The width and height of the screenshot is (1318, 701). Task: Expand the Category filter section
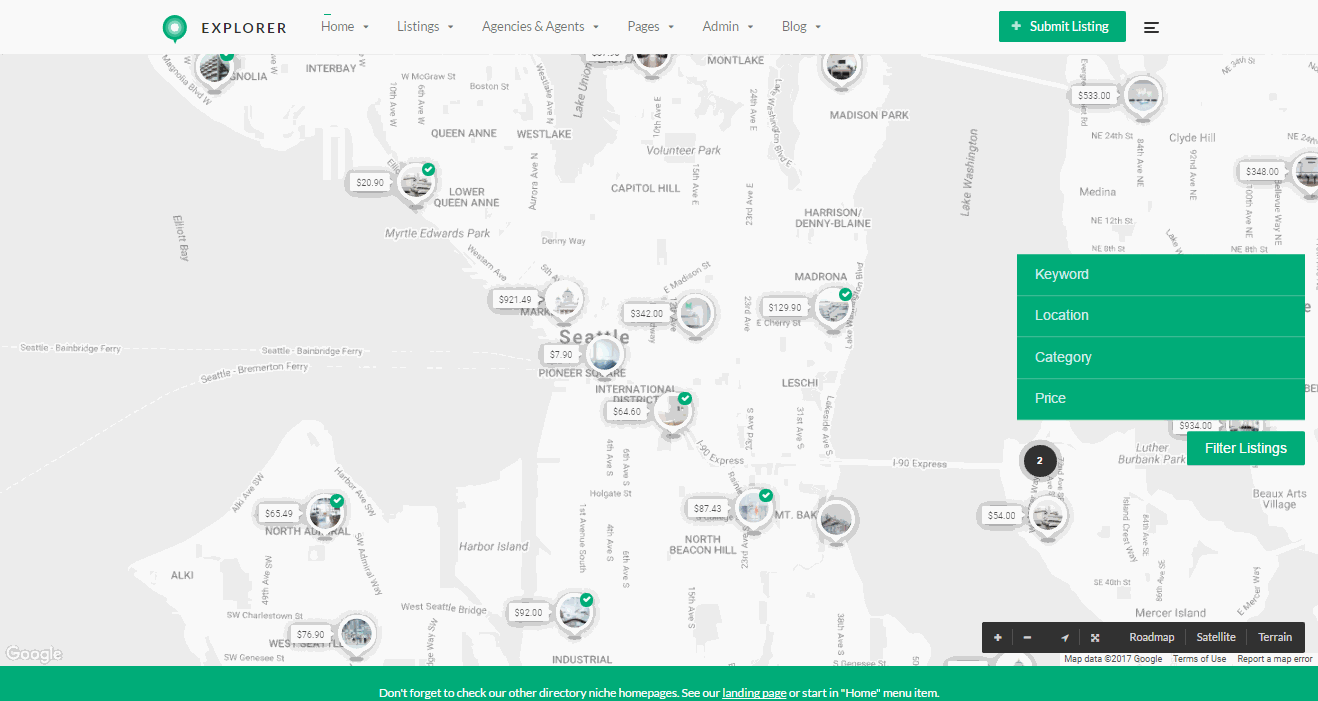[x=1161, y=357]
